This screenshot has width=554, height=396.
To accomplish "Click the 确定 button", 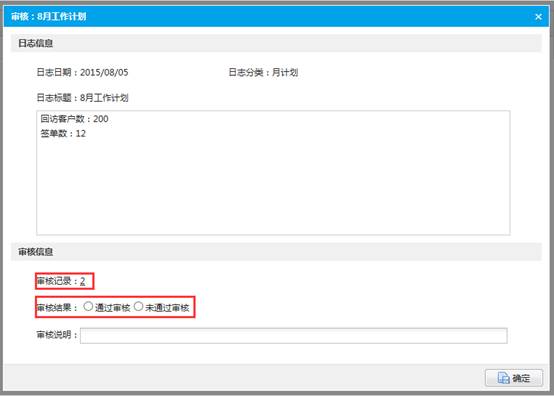I will (514, 378).
